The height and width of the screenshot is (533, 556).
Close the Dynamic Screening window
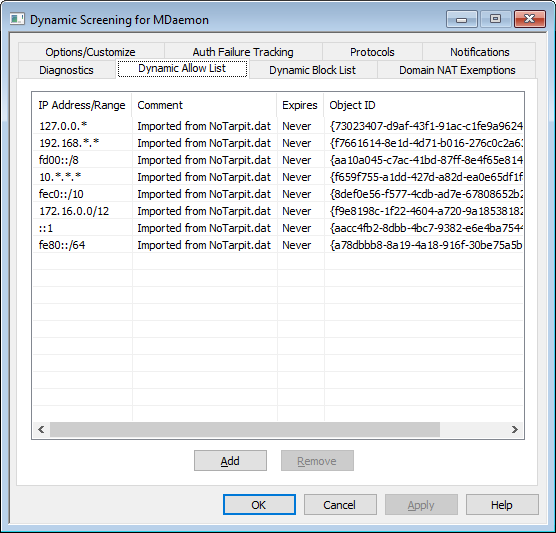coord(529,19)
